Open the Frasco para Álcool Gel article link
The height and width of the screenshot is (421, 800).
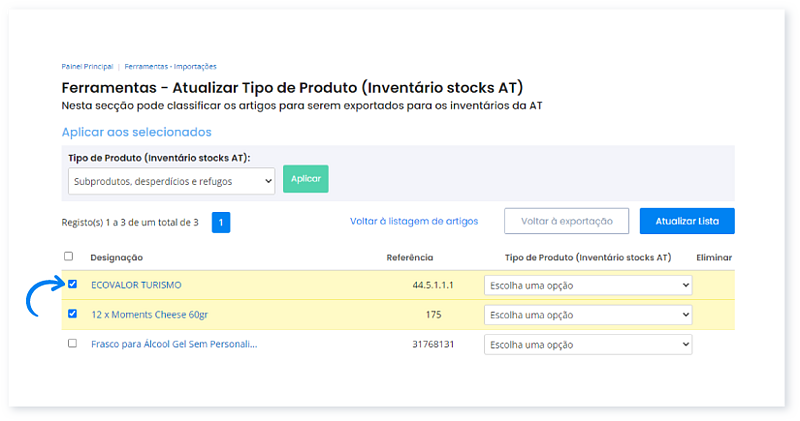coord(174,344)
